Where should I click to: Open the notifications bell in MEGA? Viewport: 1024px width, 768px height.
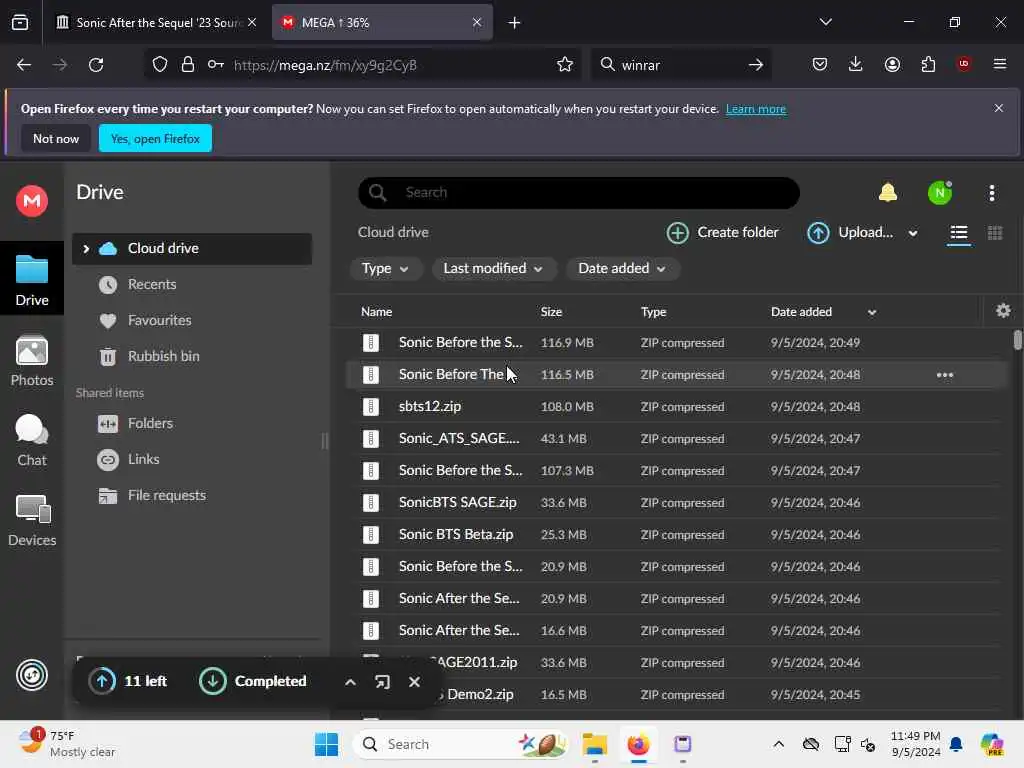point(888,193)
